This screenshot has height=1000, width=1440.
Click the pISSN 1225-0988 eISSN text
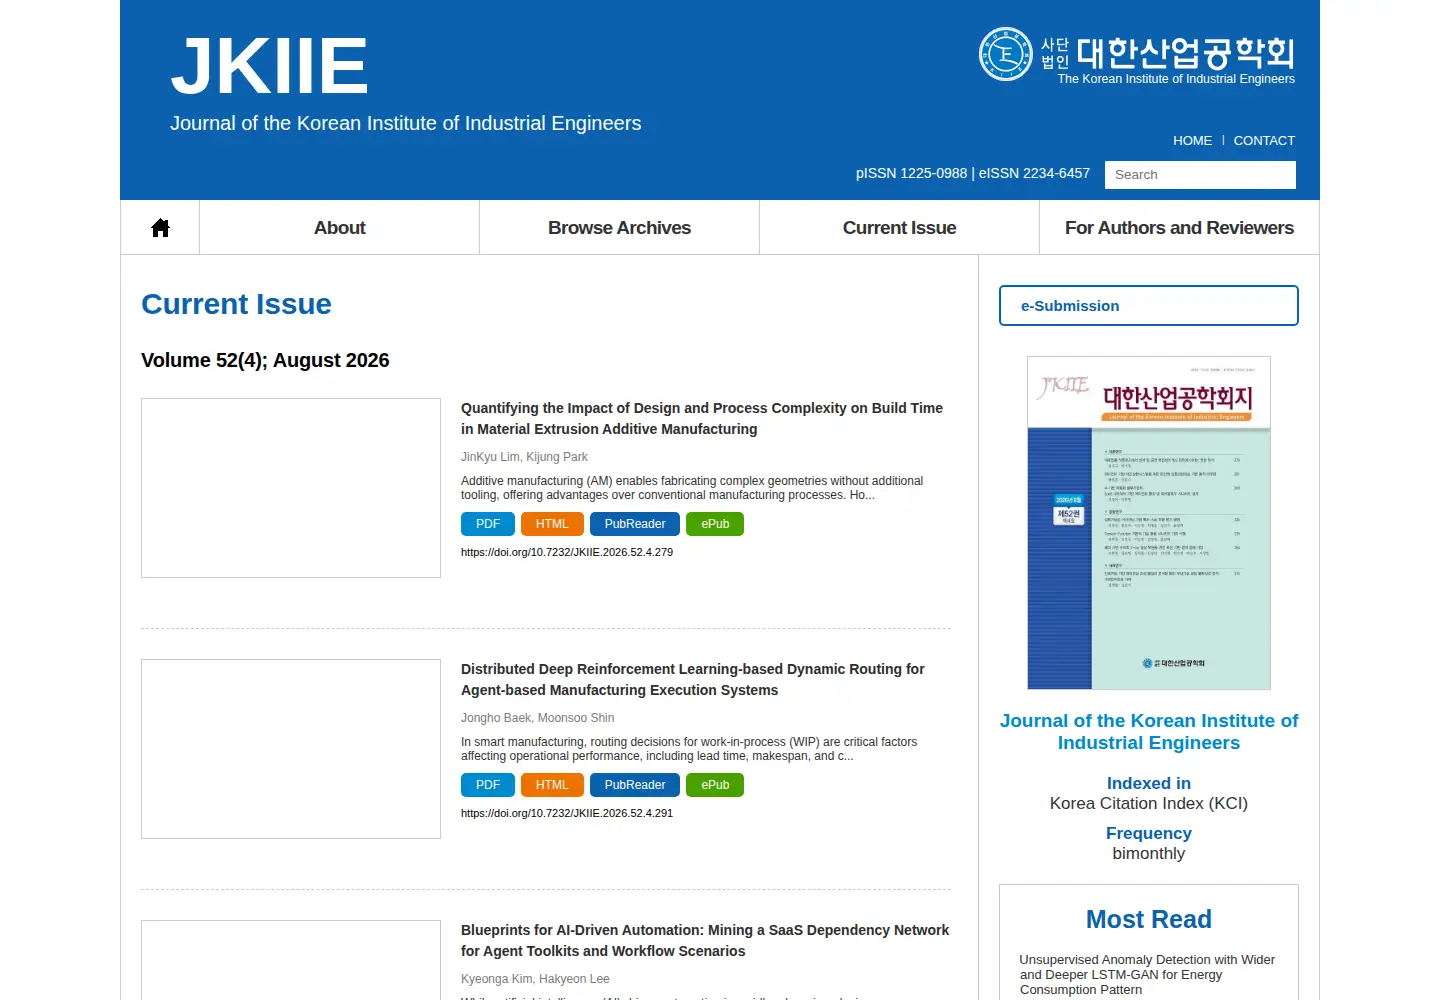click(x=973, y=173)
